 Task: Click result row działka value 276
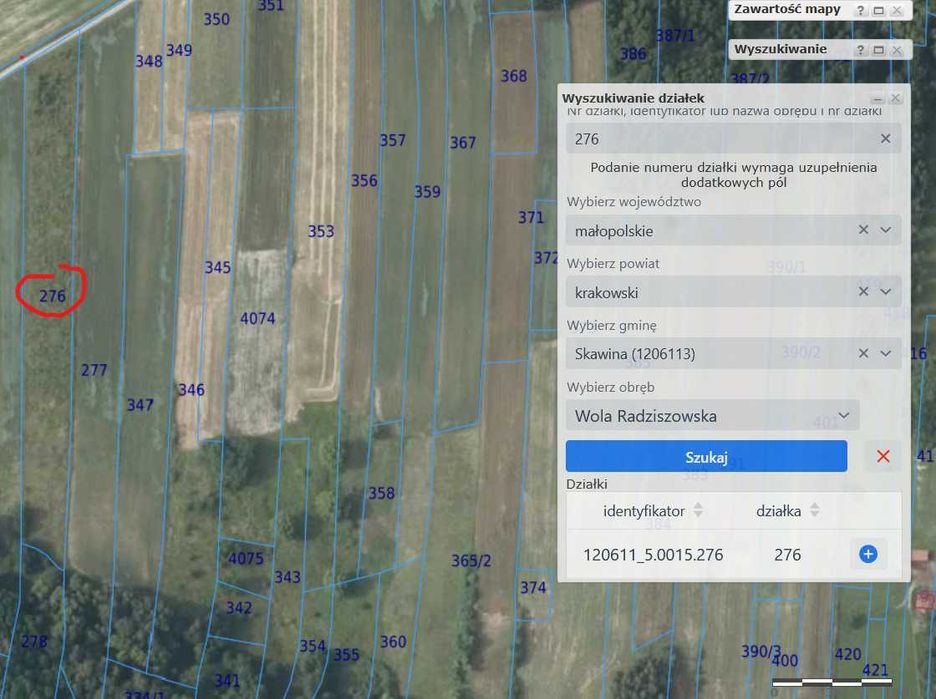pos(787,555)
